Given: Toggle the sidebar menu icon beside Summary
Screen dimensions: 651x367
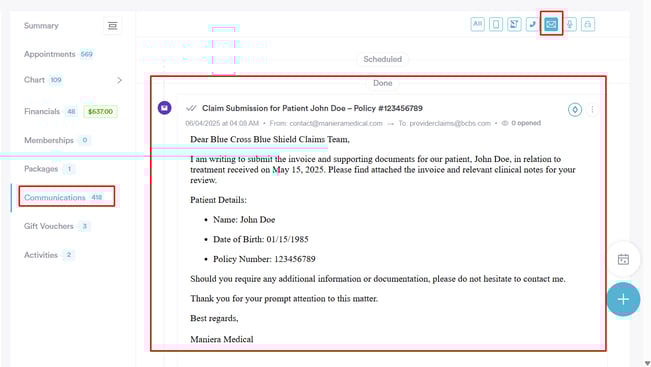Looking at the screenshot, I should point(113,26).
